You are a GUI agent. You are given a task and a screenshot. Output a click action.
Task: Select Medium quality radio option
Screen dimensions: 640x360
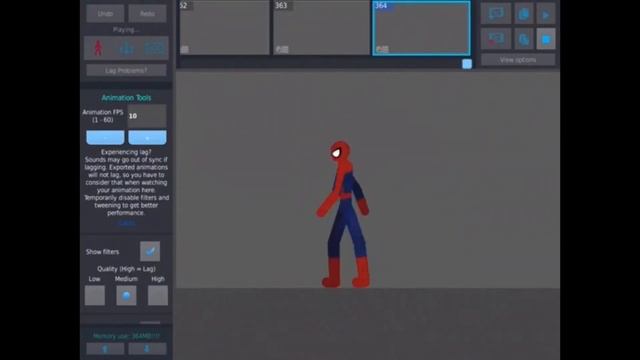point(126,296)
